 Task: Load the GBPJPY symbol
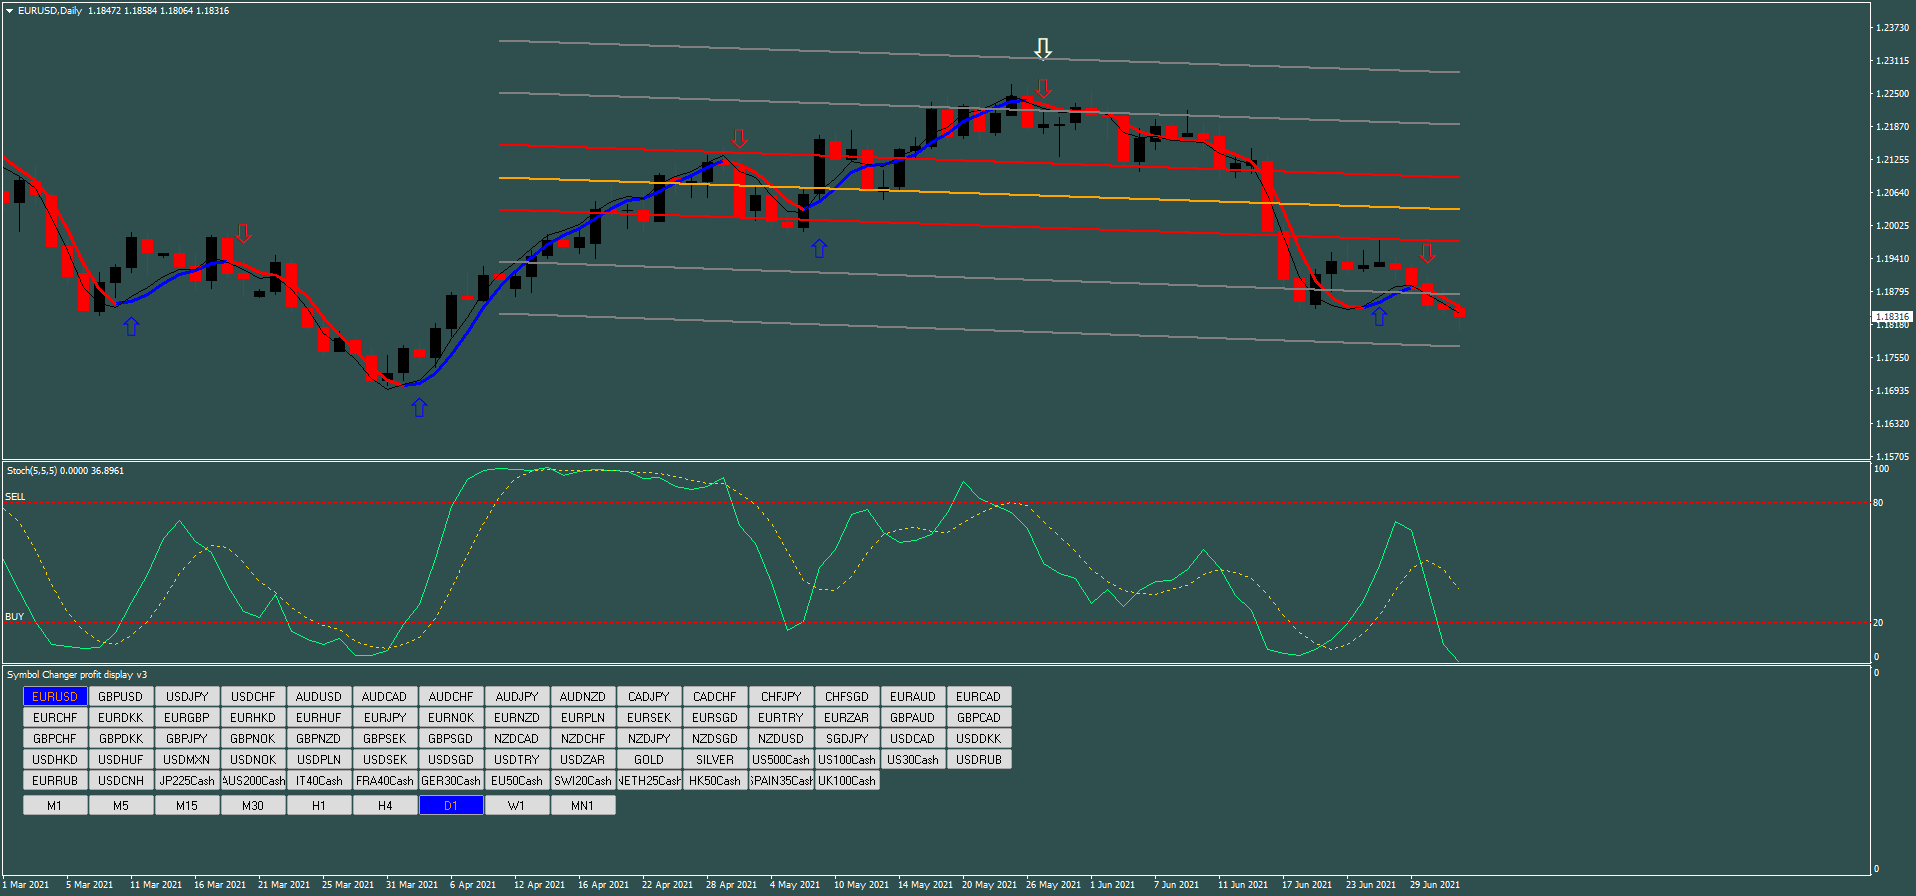(187, 738)
